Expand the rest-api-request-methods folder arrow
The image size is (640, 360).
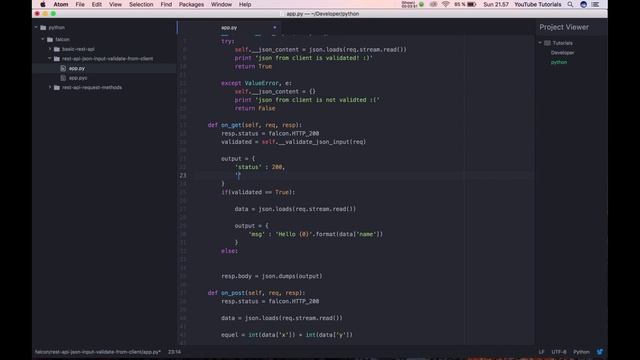[x=50, y=87]
